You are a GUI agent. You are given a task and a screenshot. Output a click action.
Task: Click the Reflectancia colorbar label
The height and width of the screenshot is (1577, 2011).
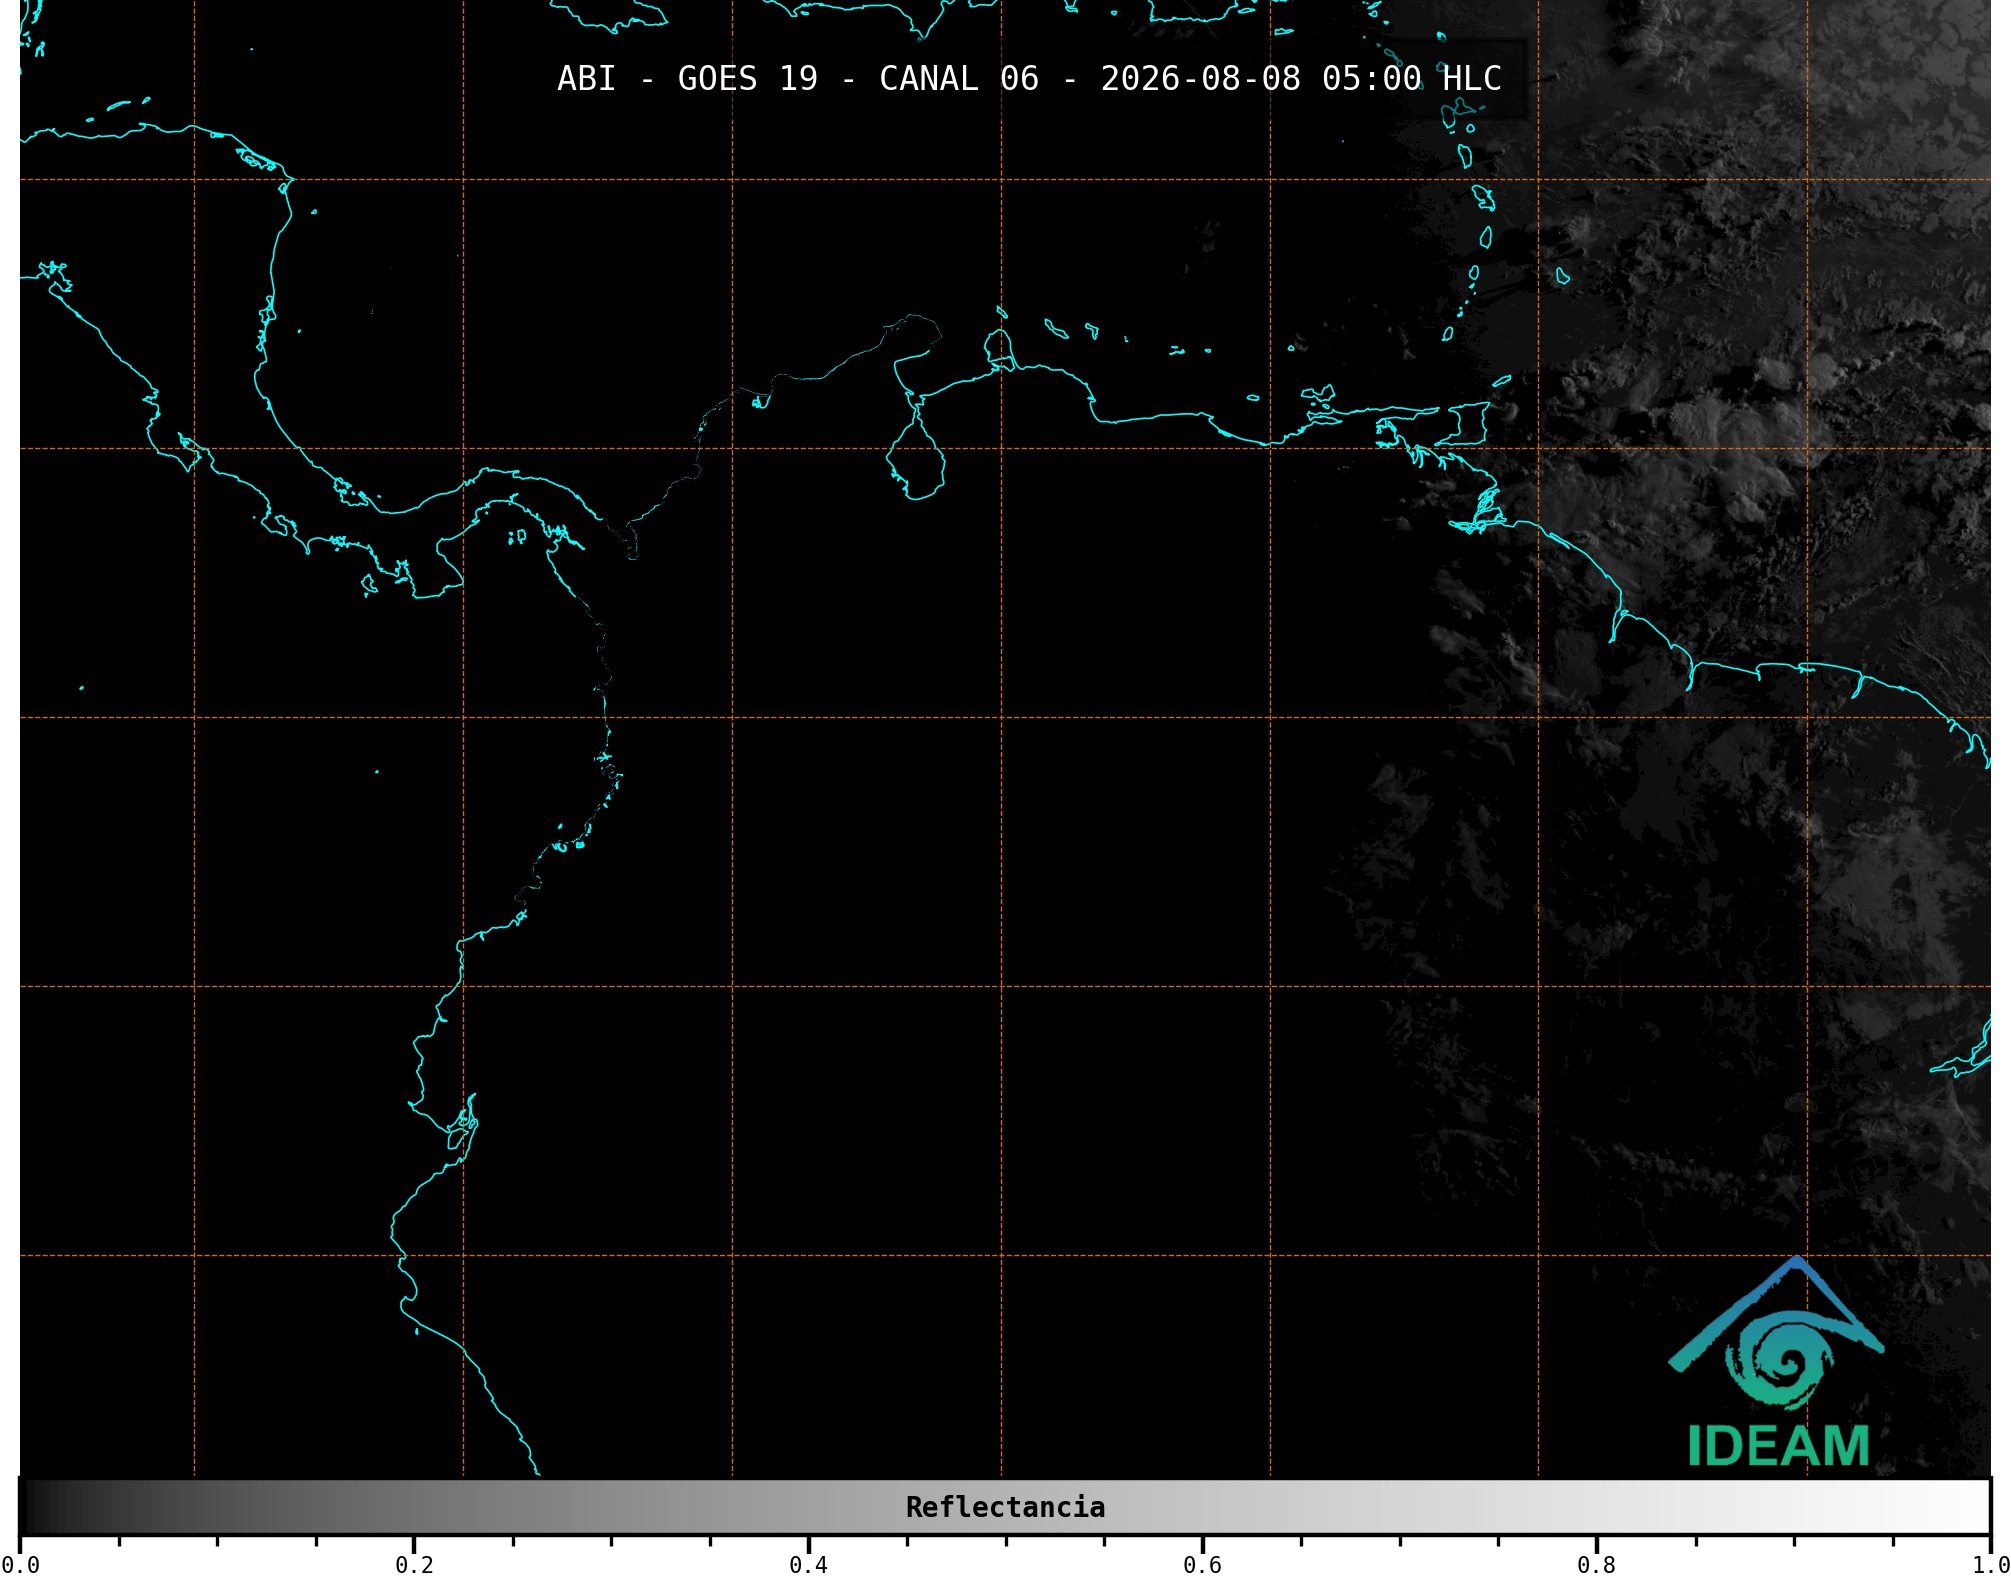1005,1507
